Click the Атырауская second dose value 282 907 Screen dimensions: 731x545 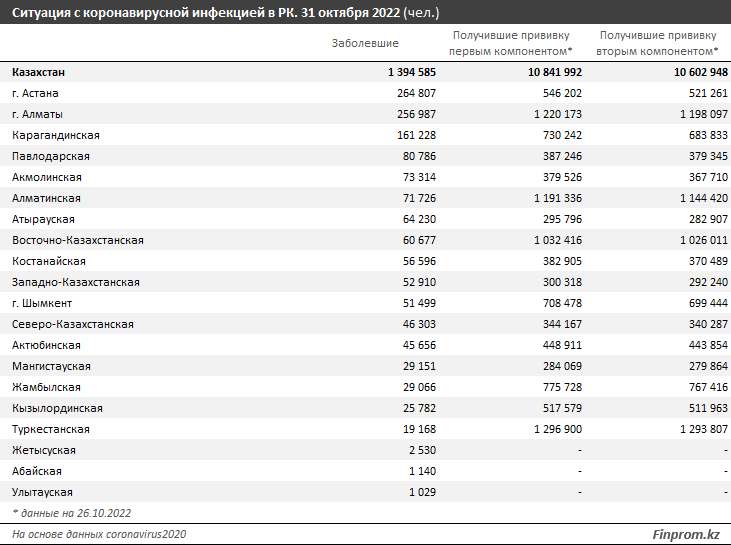coord(708,219)
